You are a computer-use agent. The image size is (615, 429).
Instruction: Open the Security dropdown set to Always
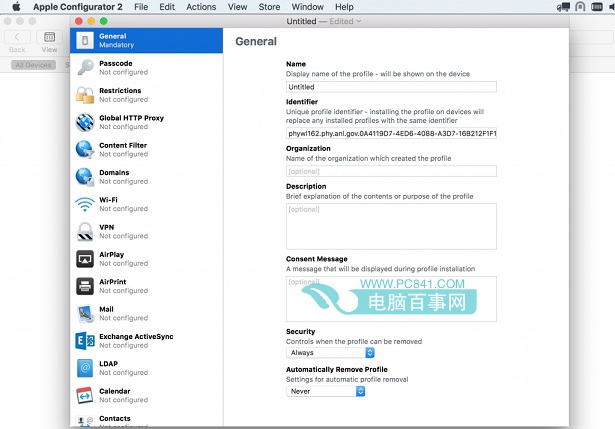click(326, 352)
